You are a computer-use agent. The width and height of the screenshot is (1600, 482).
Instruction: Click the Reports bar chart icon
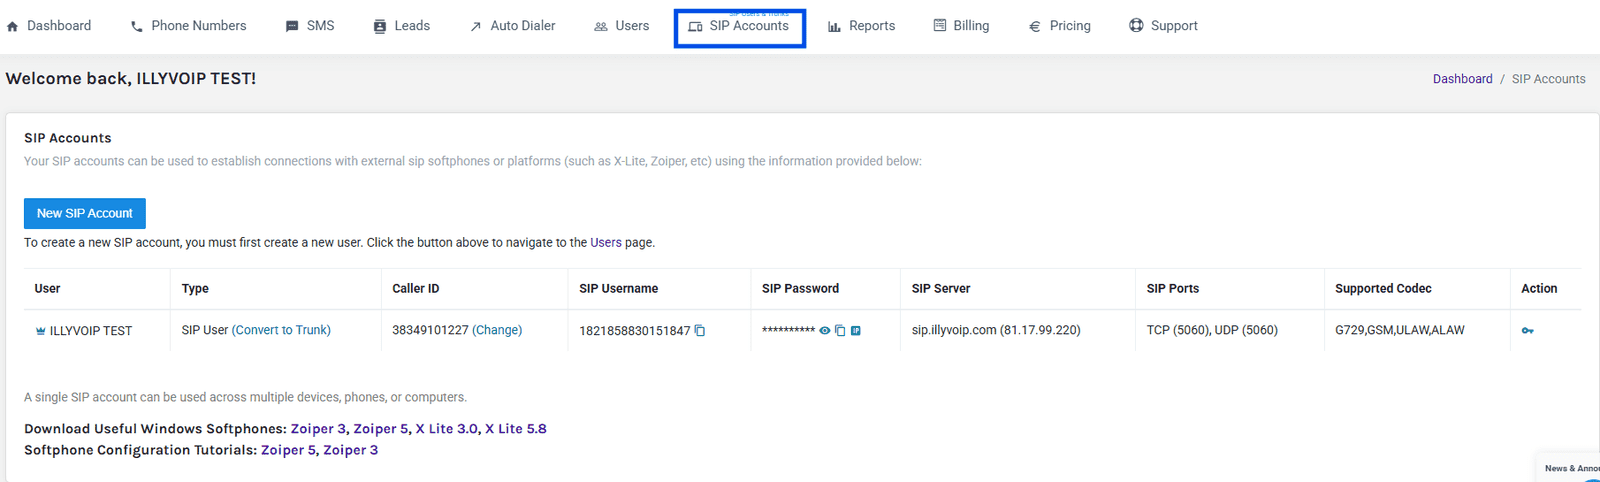pos(834,27)
